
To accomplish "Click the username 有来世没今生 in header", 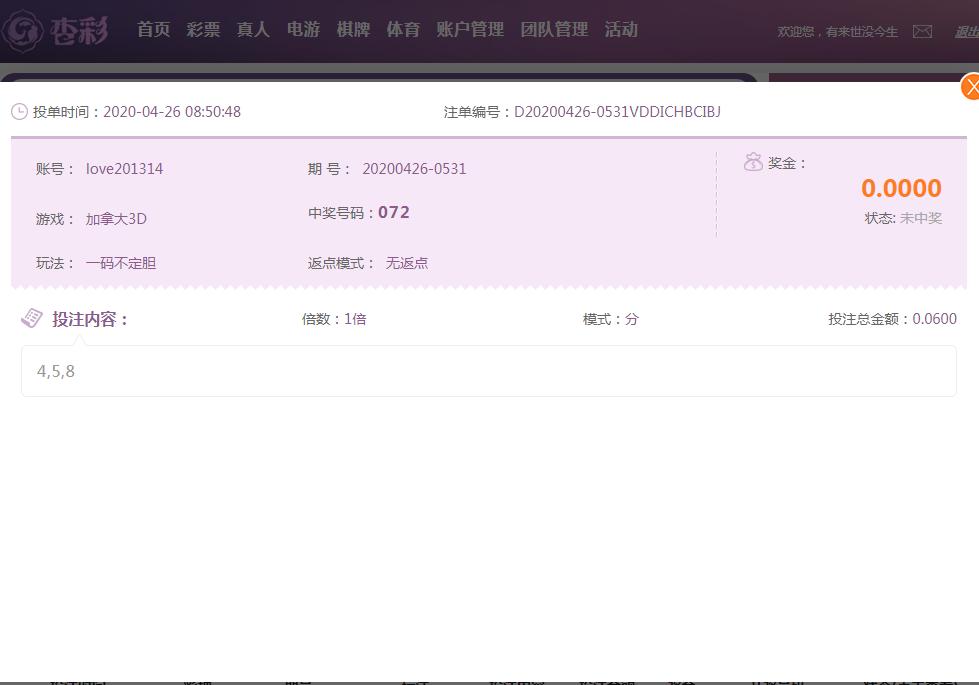I will click(862, 32).
